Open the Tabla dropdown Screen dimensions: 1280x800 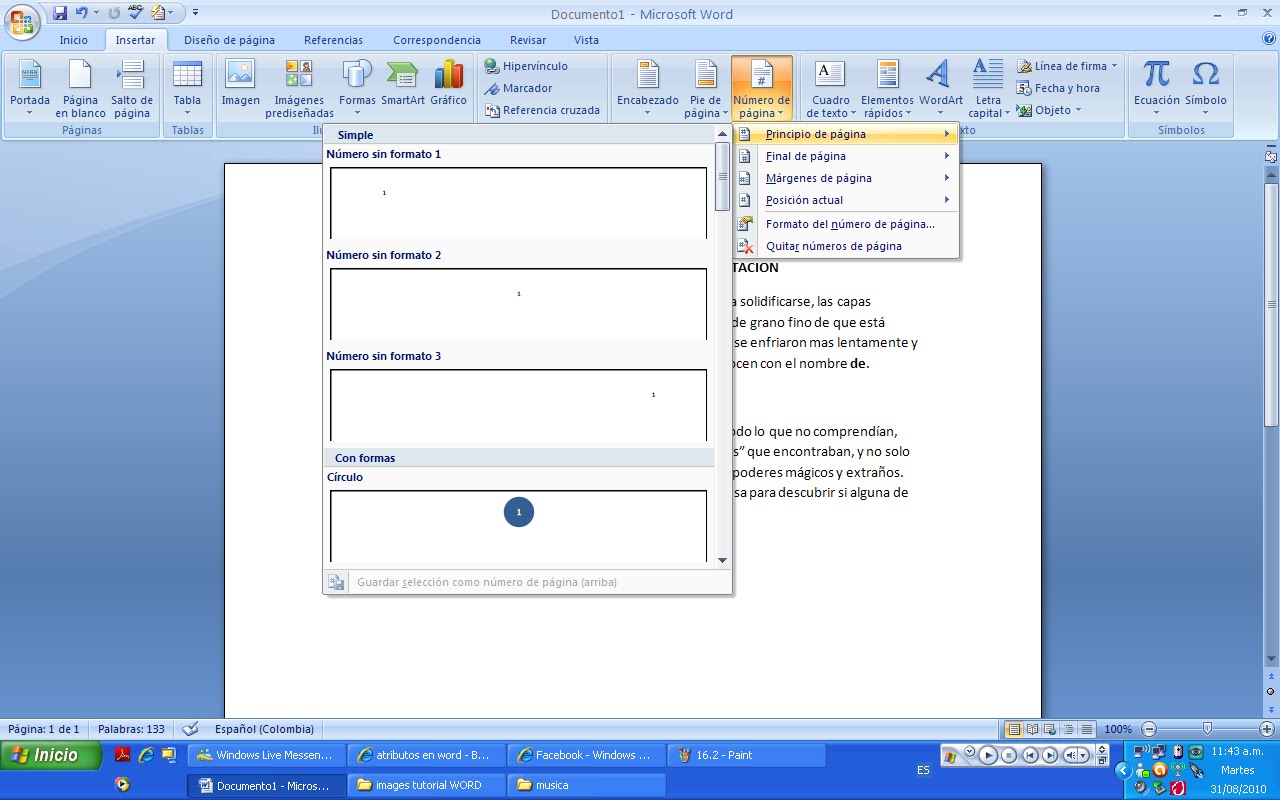point(187,88)
